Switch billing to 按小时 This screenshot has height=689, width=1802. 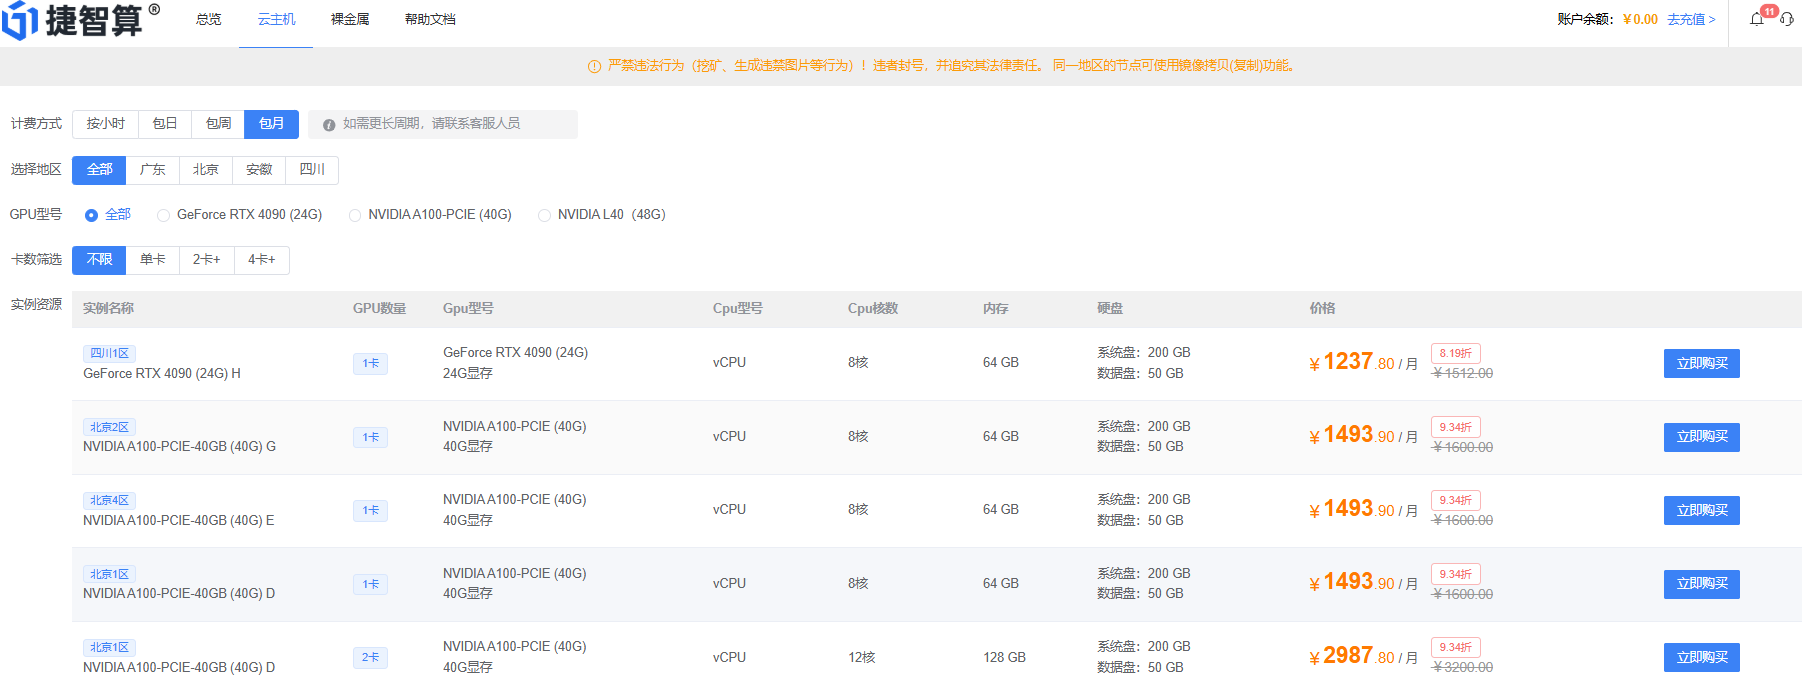click(x=105, y=124)
